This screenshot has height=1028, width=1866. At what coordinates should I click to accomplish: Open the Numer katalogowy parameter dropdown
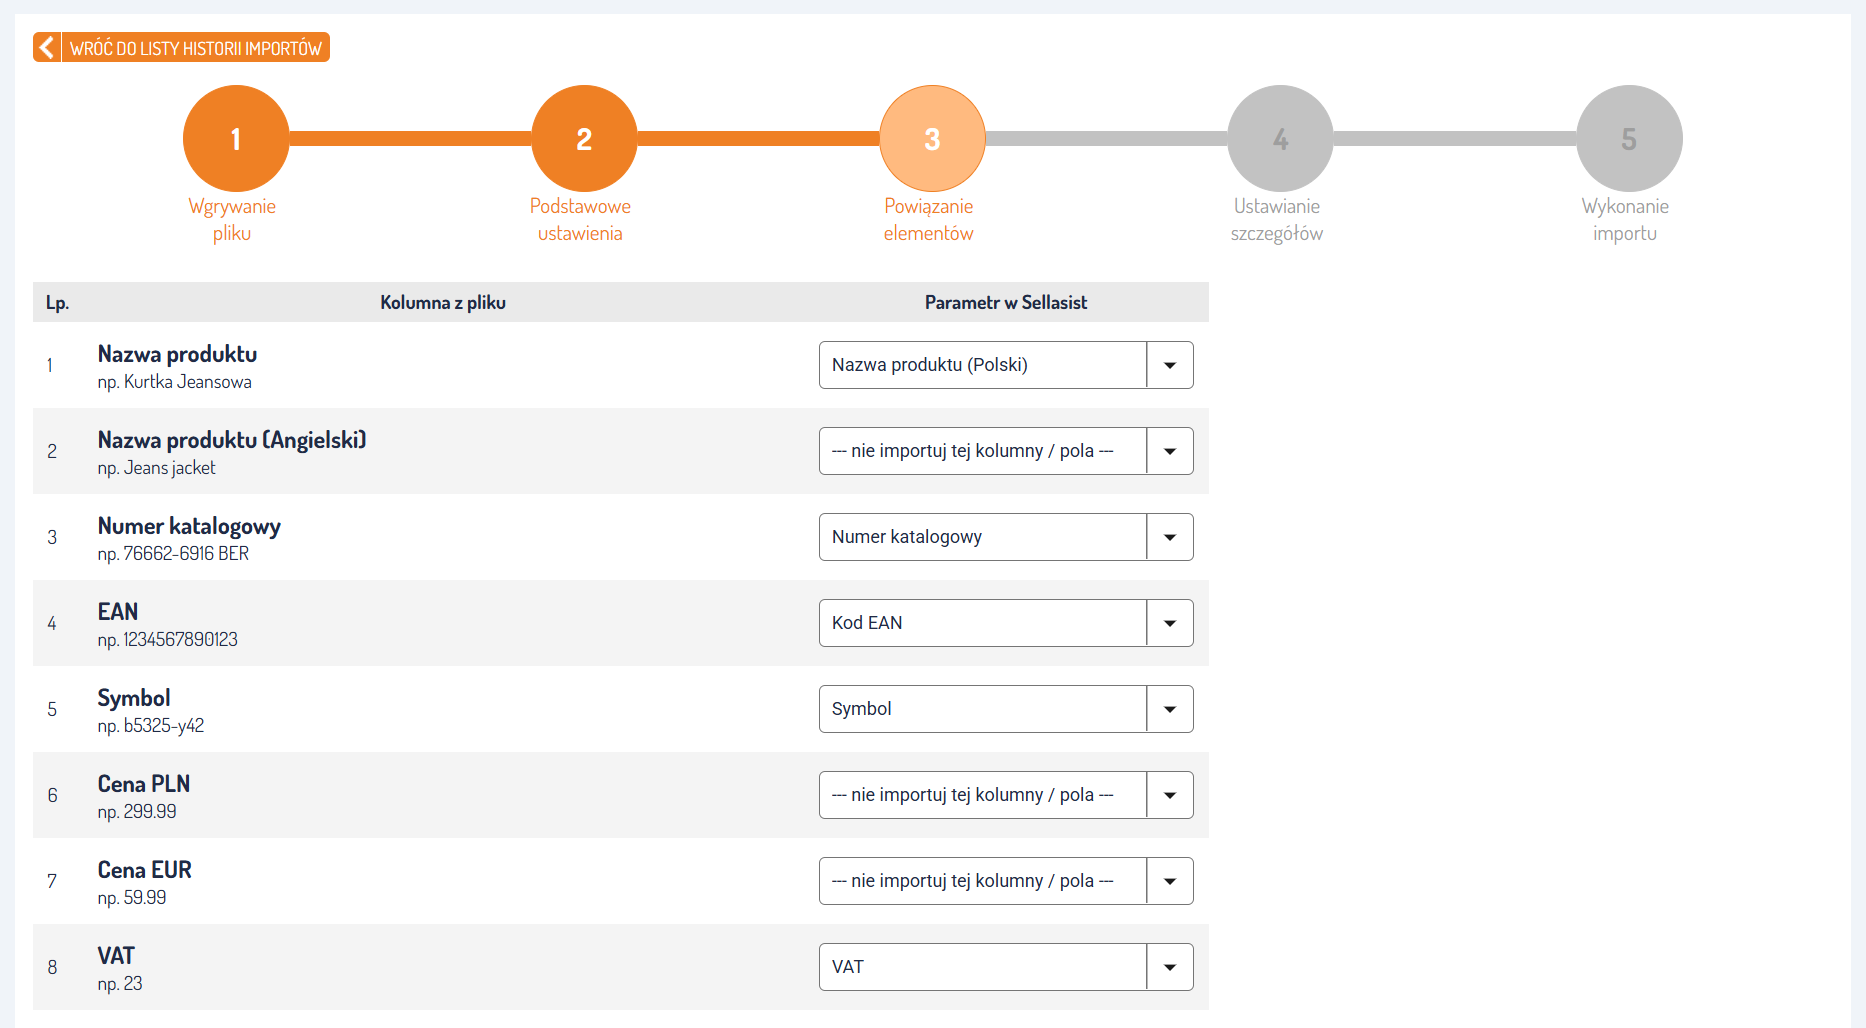(1005, 537)
